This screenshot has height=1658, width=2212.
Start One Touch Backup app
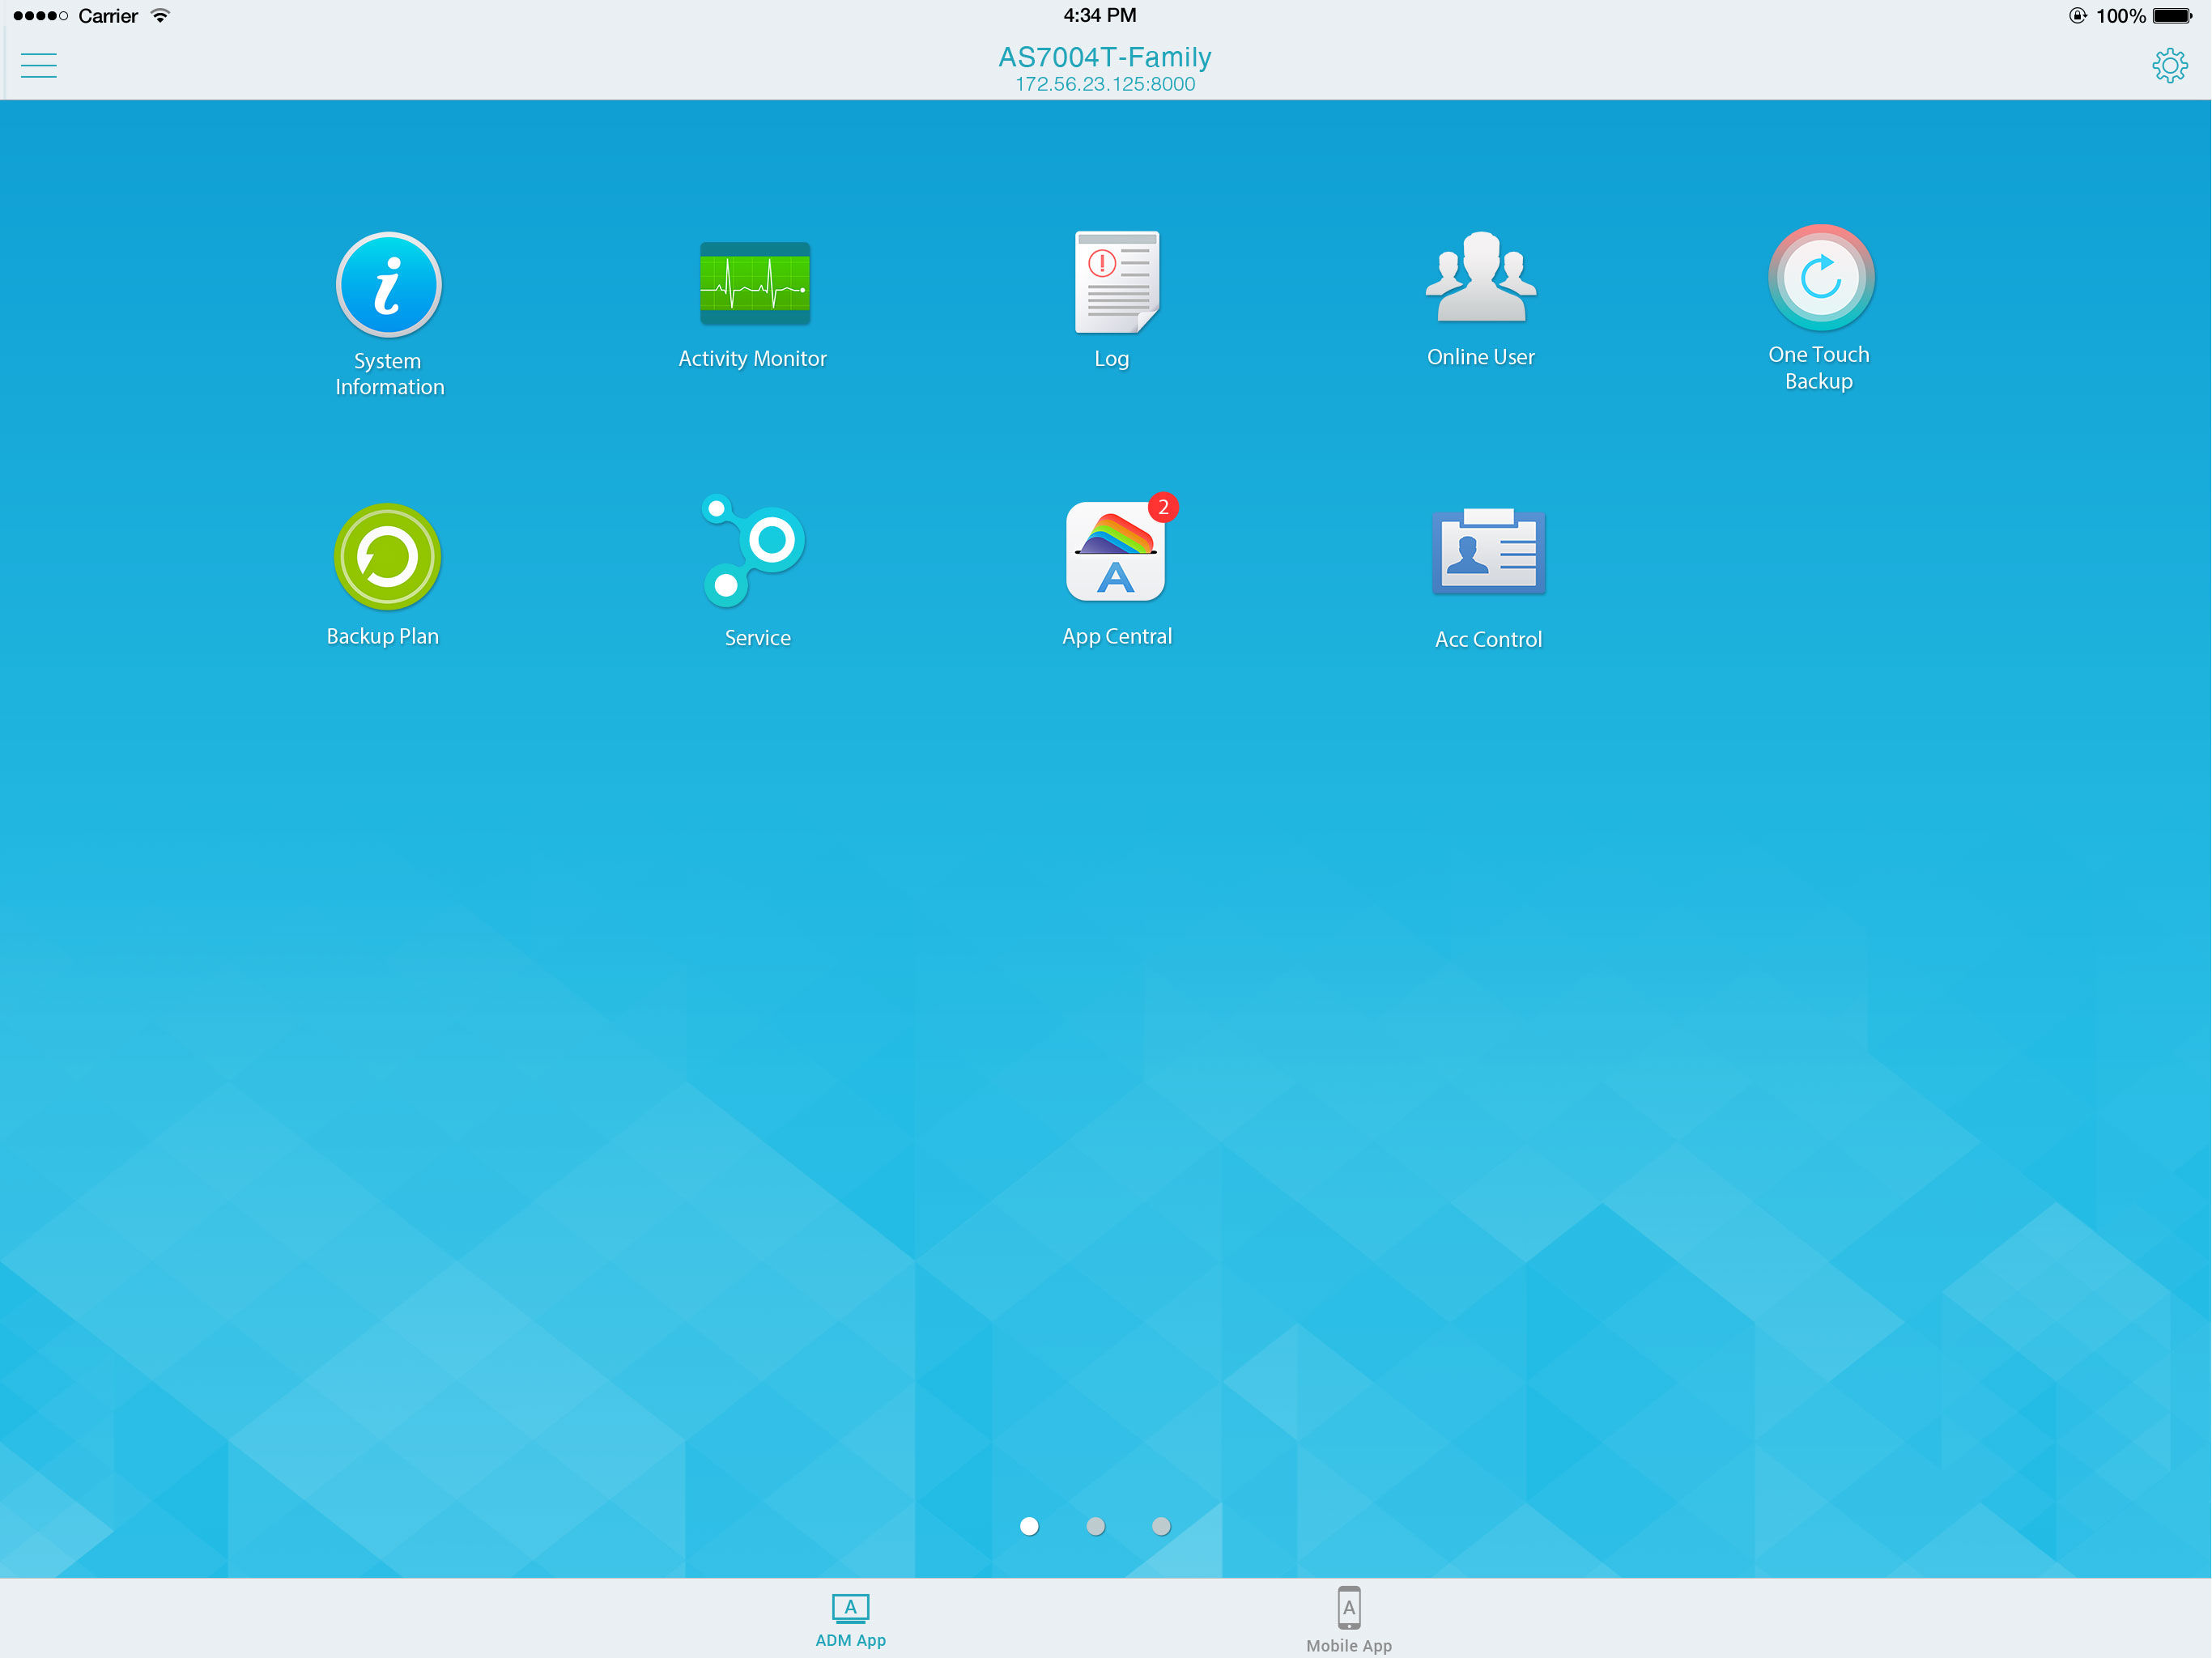tap(1819, 278)
